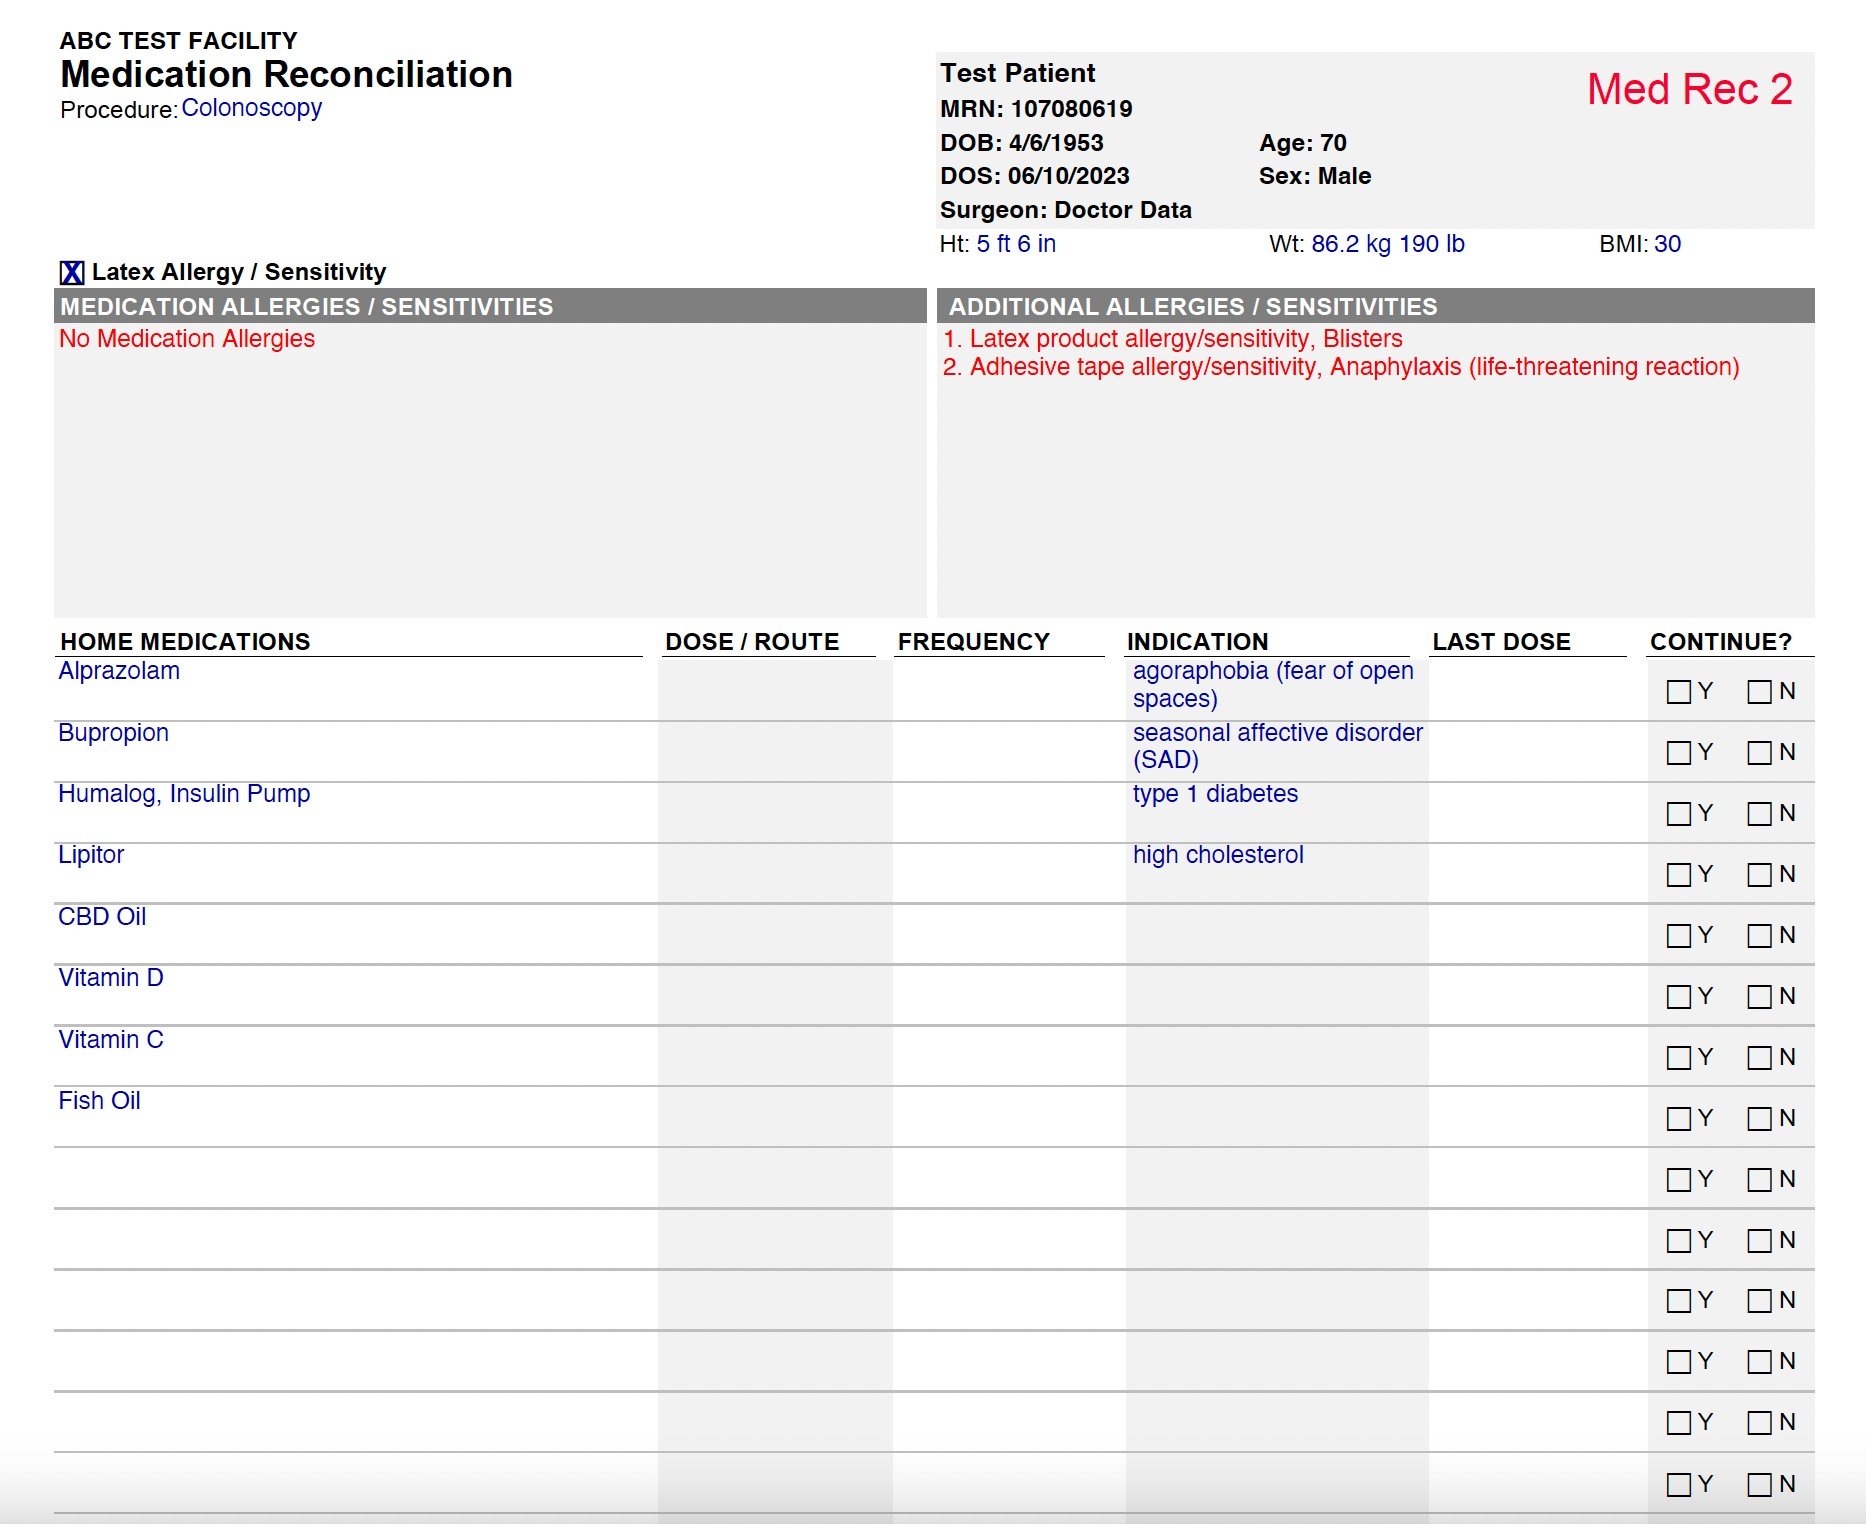Click the HOME MEDICATIONS column header
This screenshot has height=1524, width=1866.
click(185, 642)
